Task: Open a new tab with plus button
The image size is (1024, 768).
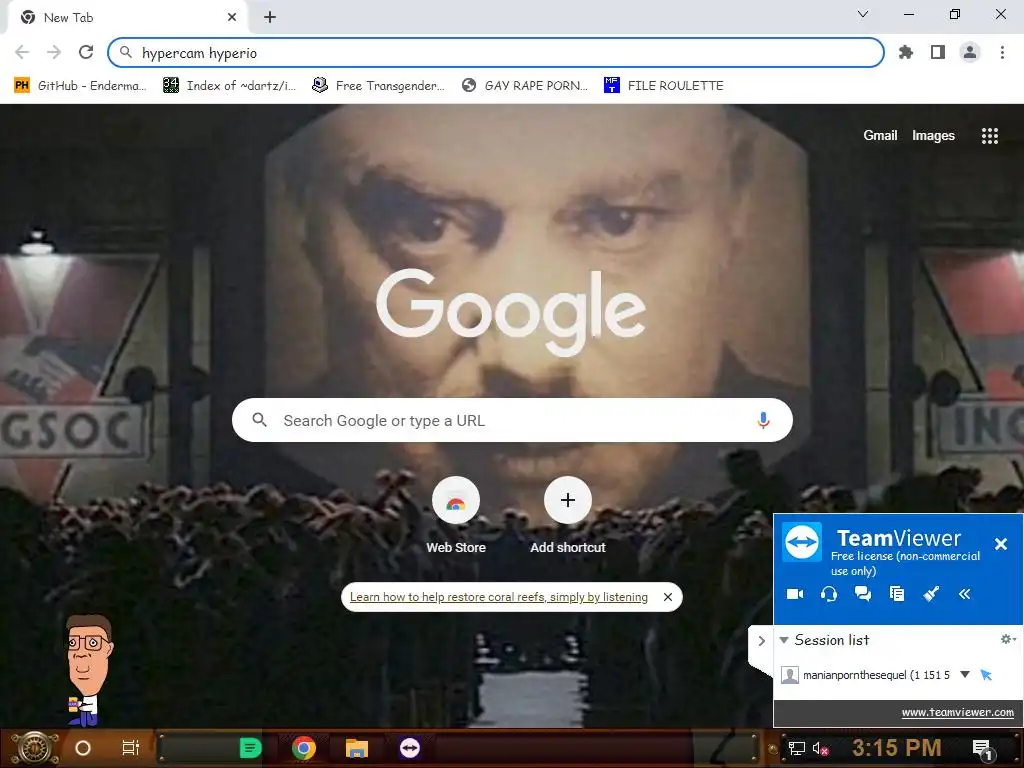Action: coord(270,18)
